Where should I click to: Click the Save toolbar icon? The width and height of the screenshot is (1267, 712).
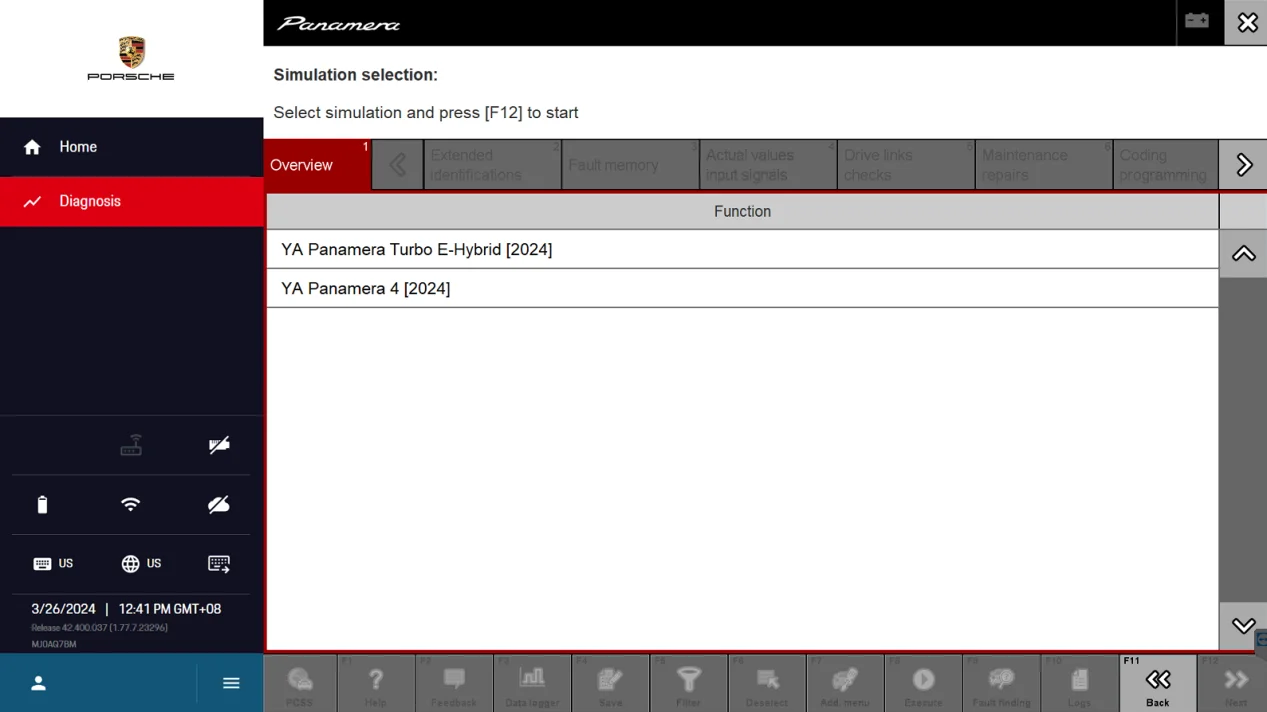(610, 684)
